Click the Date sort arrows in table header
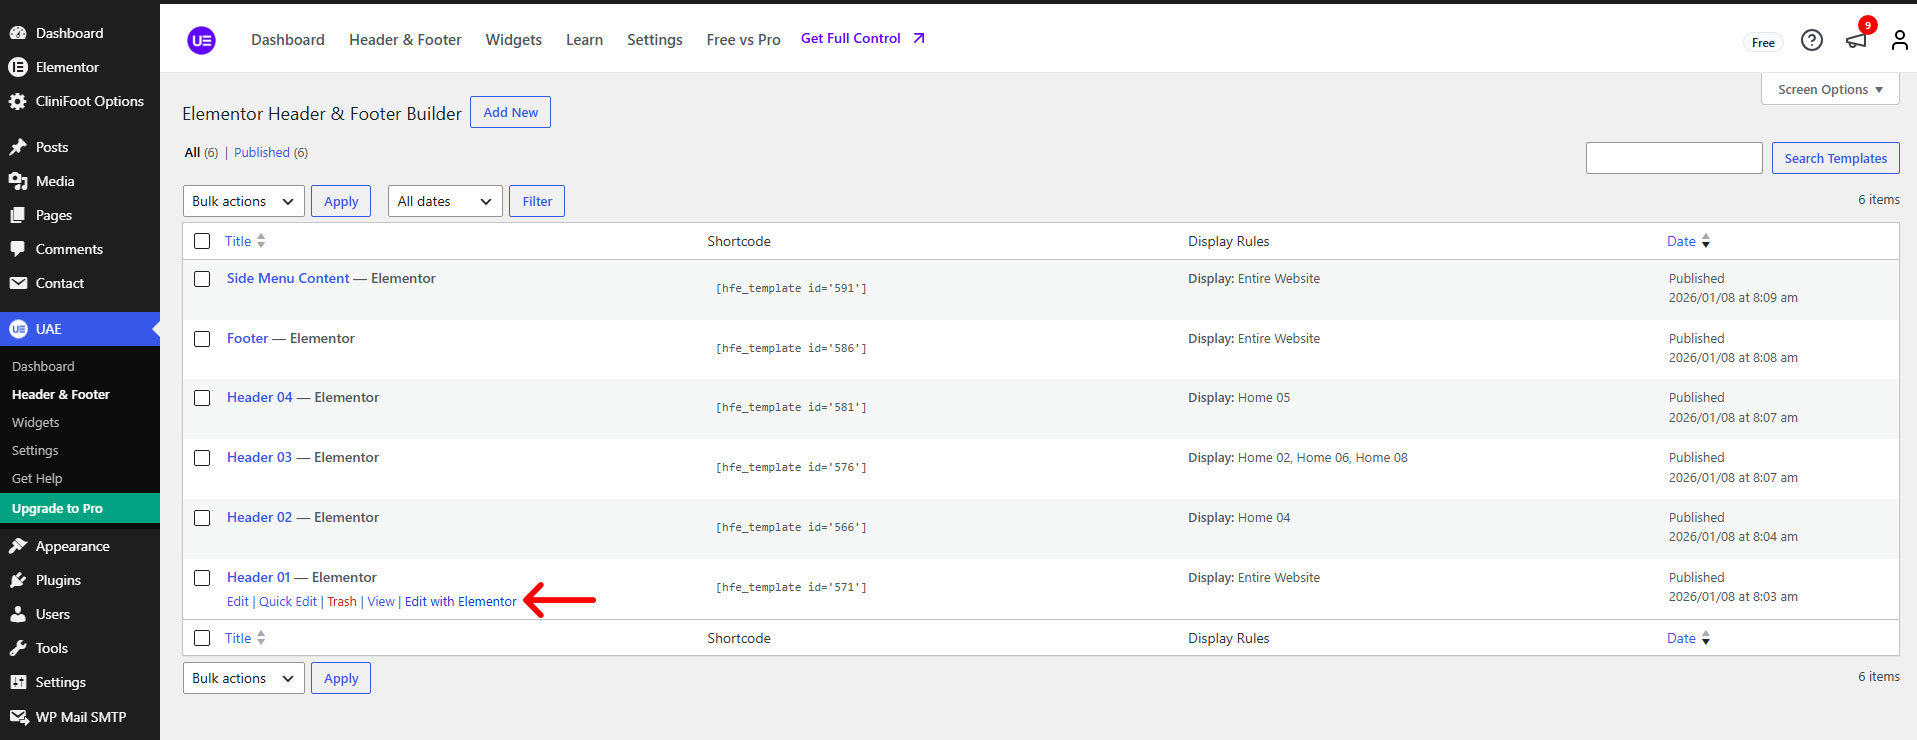The height and width of the screenshot is (740, 1917). [1706, 241]
